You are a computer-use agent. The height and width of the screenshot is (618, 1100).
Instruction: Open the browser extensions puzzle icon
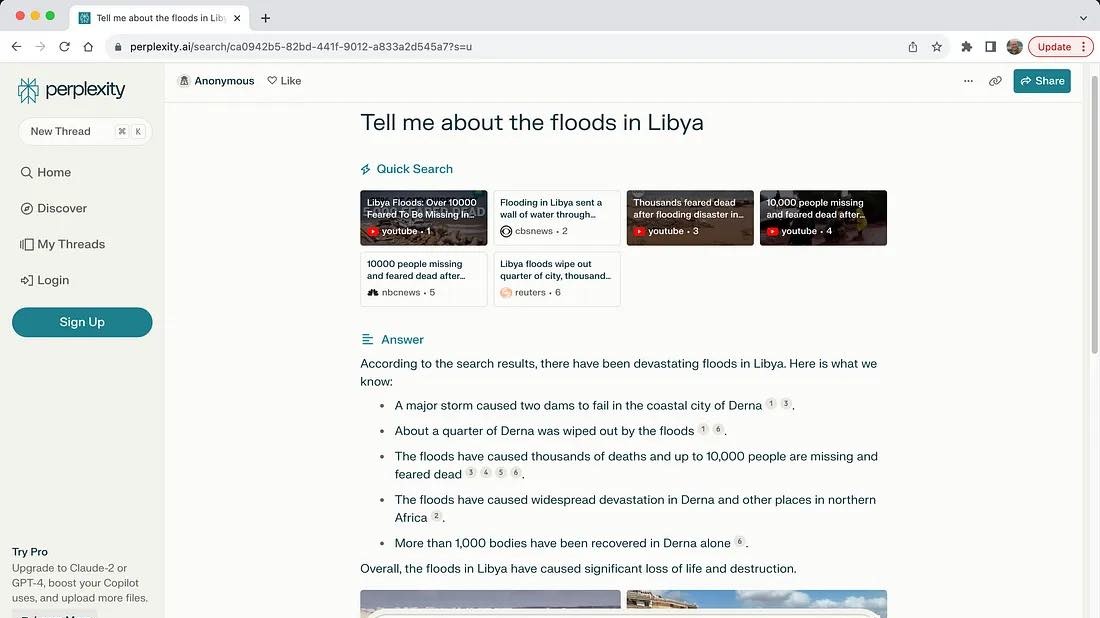point(967,47)
